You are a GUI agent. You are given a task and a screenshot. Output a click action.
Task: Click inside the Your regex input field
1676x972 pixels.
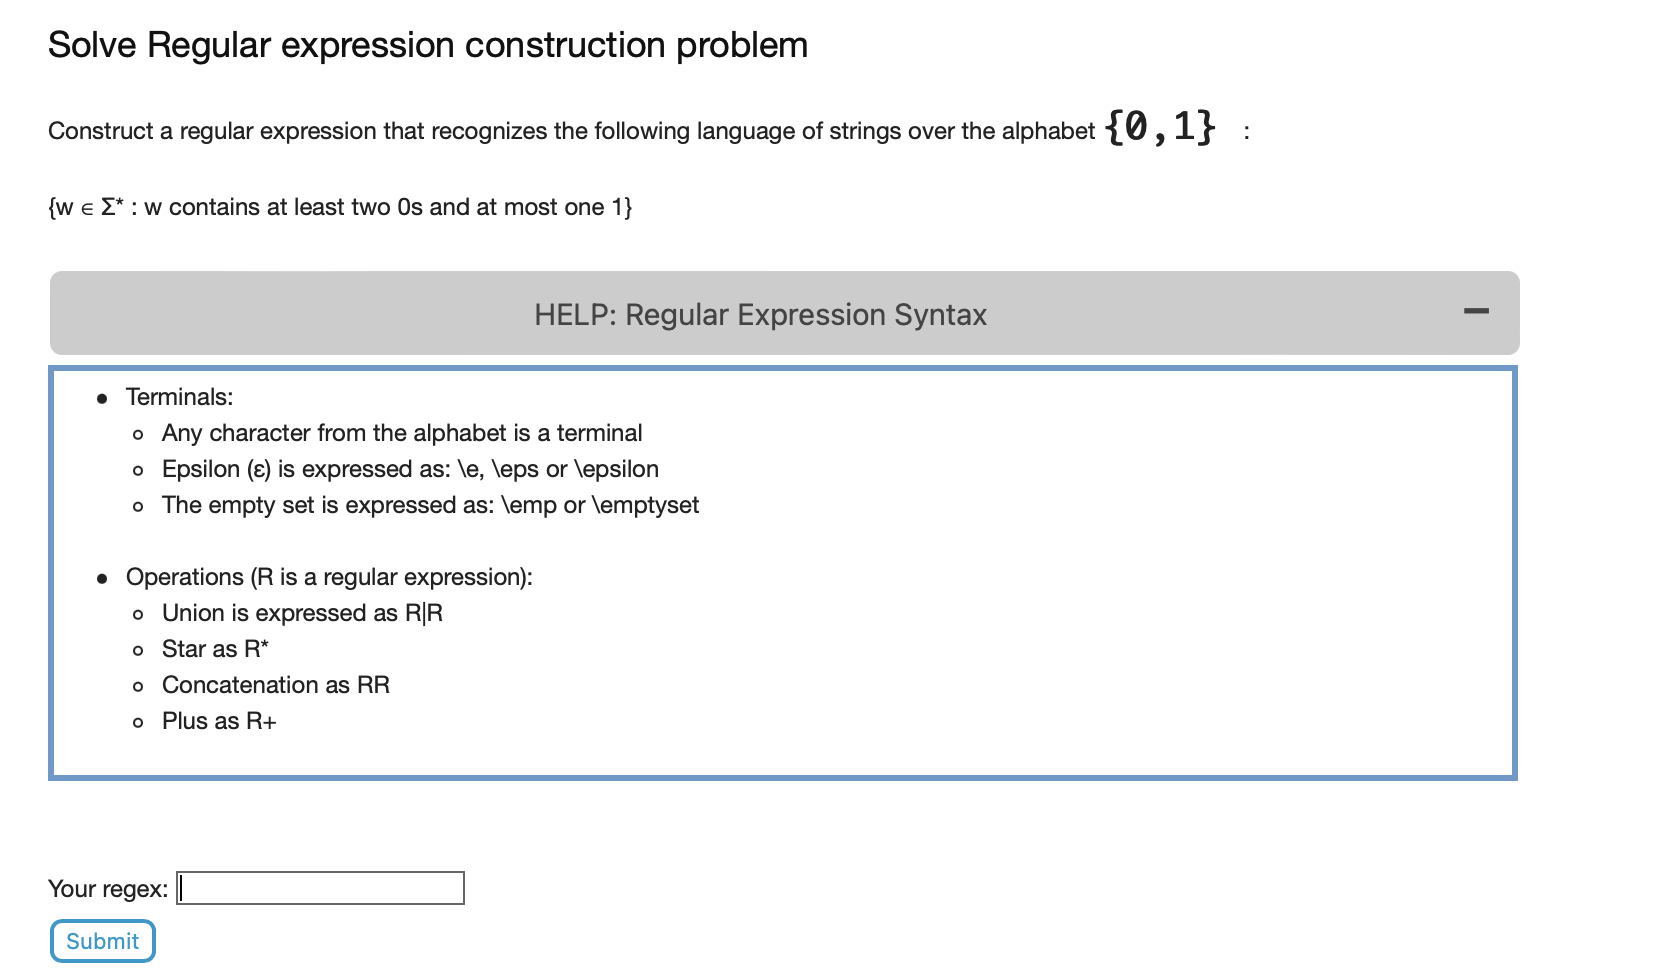[x=320, y=888]
